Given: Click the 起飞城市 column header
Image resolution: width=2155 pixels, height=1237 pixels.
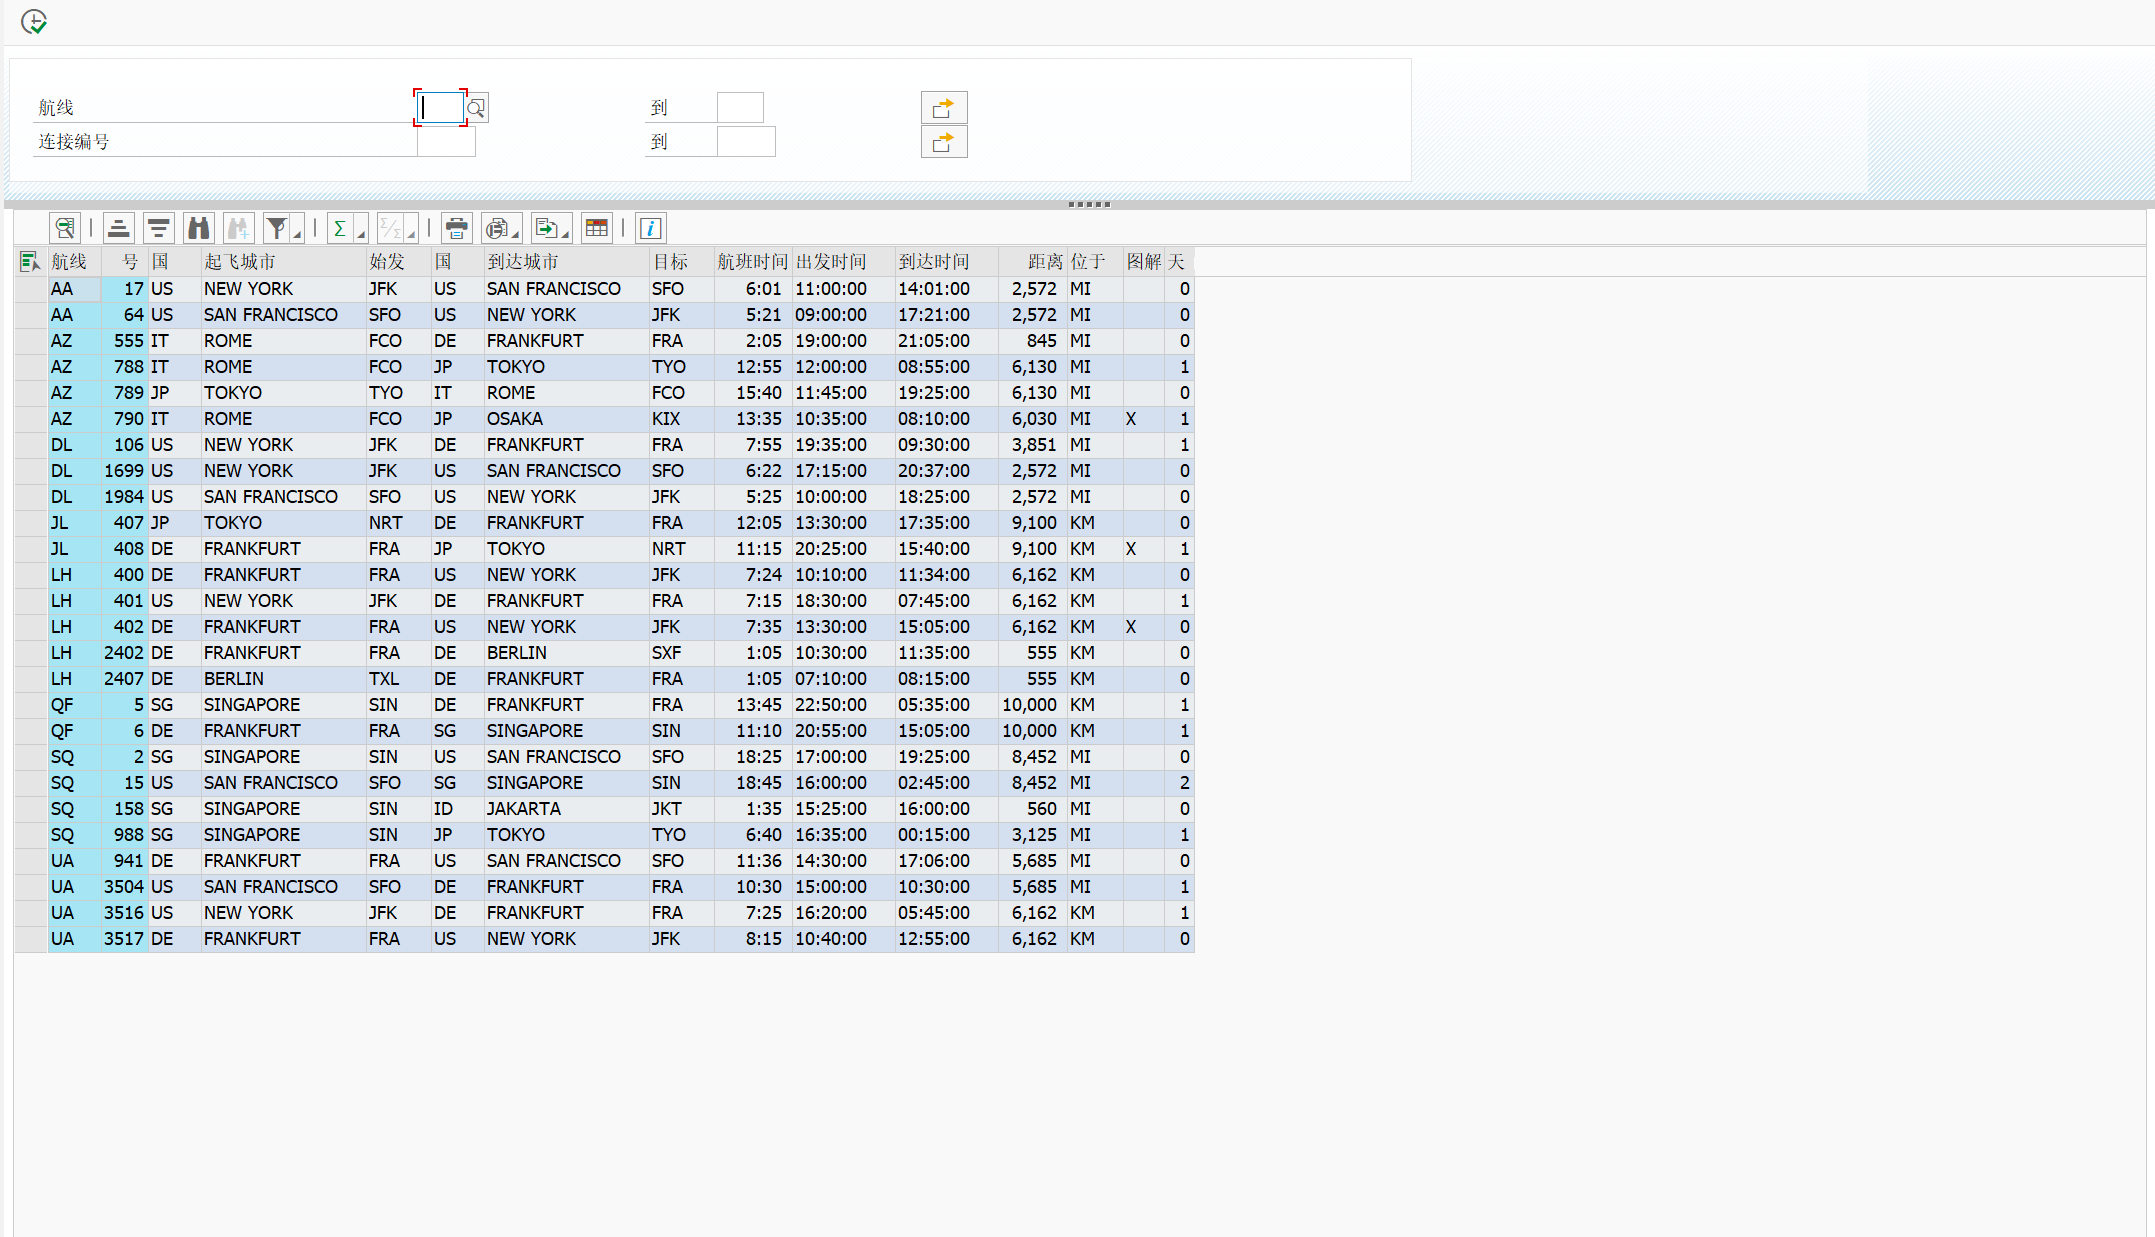Looking at the screenshot, I should pos(240,262).
